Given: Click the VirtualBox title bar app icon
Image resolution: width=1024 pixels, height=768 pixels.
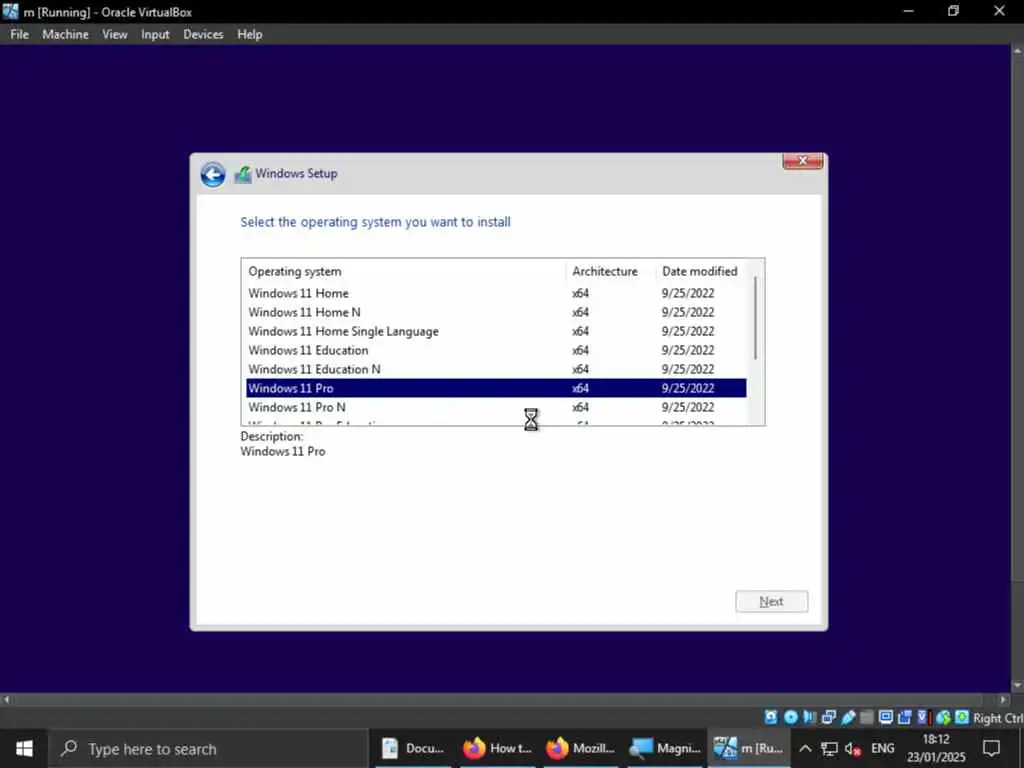Looking at the screenshot, I should coord(10,11).
